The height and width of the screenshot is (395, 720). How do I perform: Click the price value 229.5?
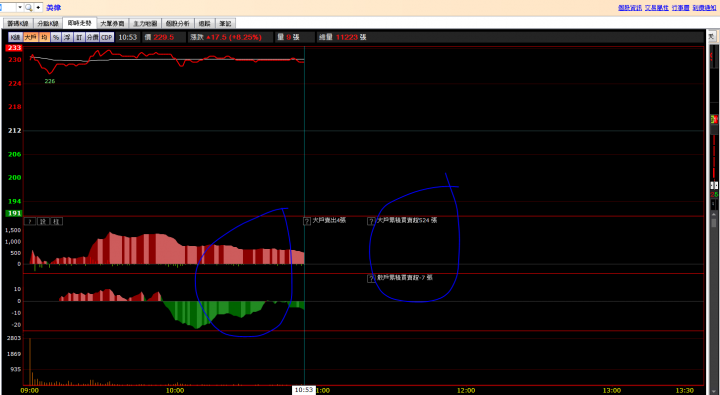coord(165,37)
